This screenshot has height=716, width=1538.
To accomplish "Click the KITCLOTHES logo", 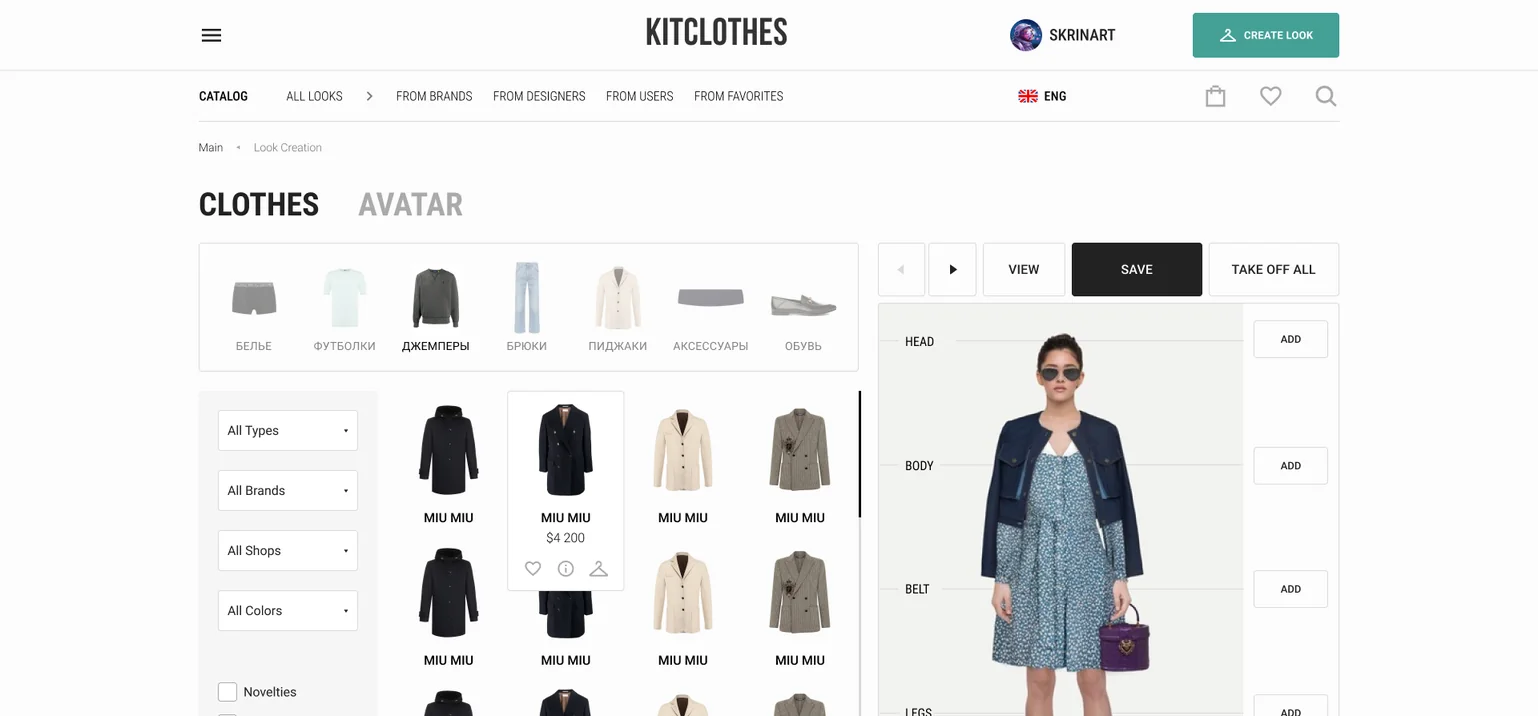I will point(716,33).
